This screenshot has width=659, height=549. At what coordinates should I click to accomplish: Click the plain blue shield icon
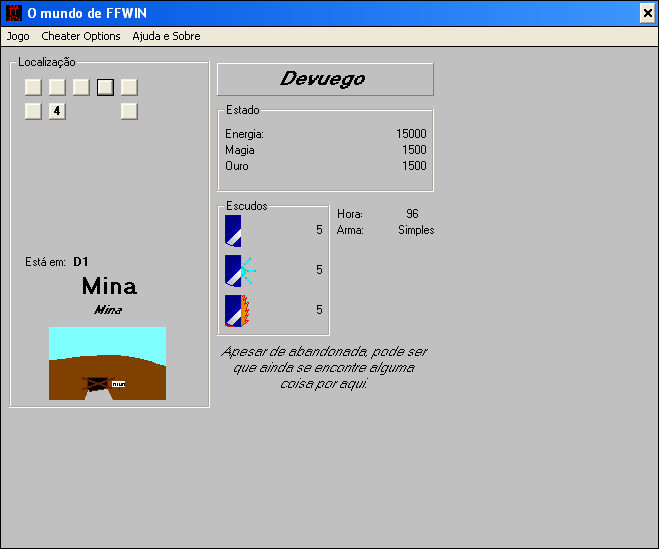pyautogui.click(x=233, y=231)
